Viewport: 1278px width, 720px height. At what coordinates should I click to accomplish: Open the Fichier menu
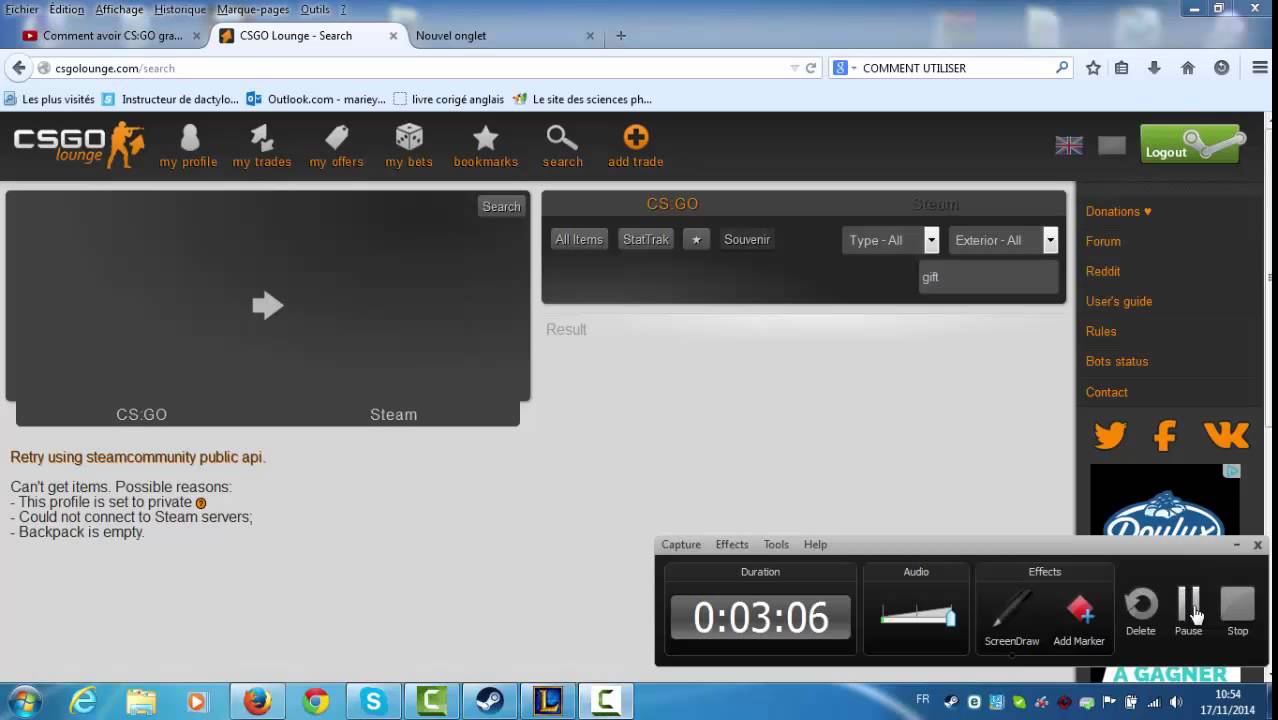22,9
